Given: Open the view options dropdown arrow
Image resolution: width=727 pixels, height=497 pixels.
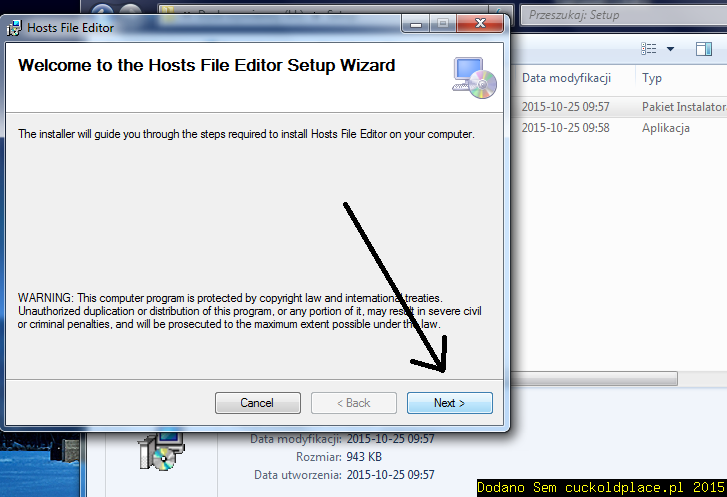Looking at the screenshot, I should point(670,49).
